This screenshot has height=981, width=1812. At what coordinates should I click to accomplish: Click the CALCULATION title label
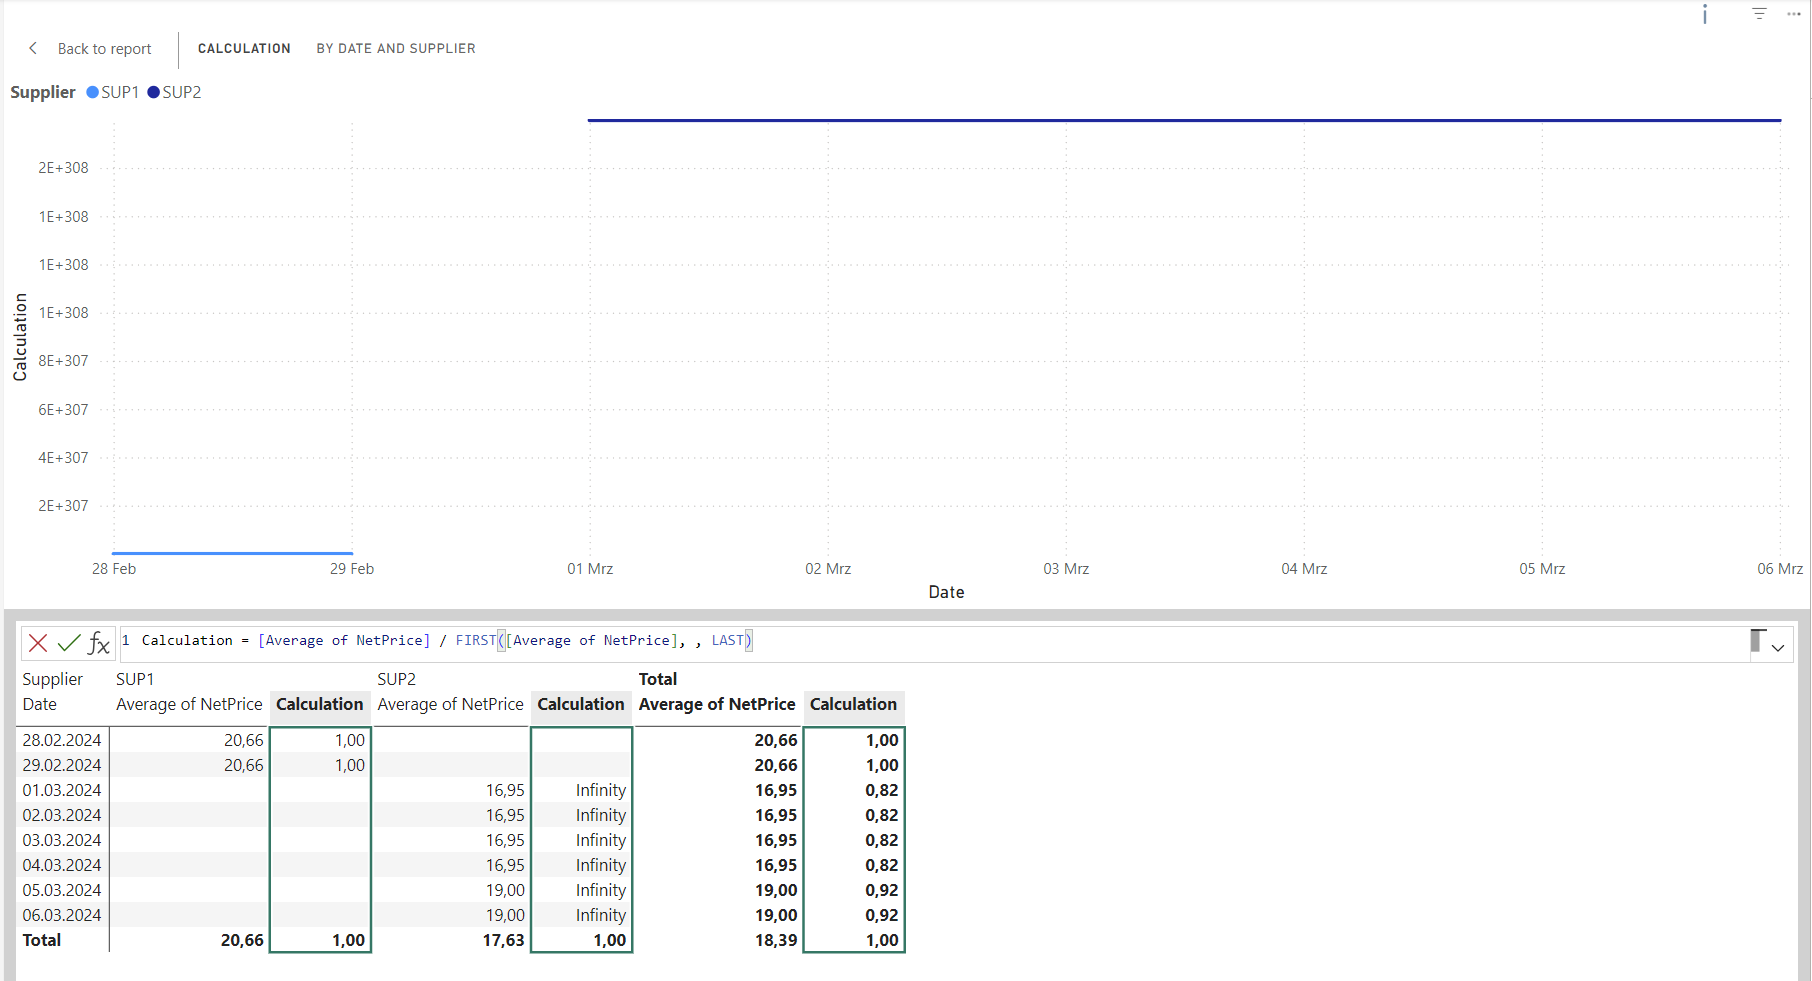coord(244,48)
